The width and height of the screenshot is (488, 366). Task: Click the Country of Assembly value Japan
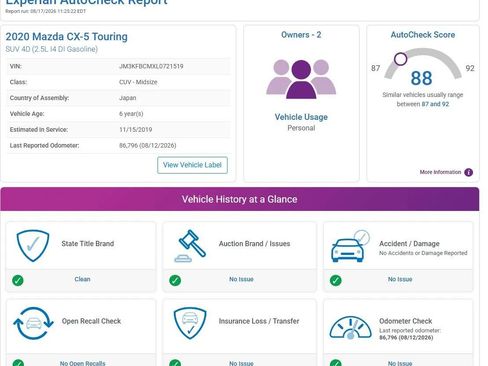point(127,98)
